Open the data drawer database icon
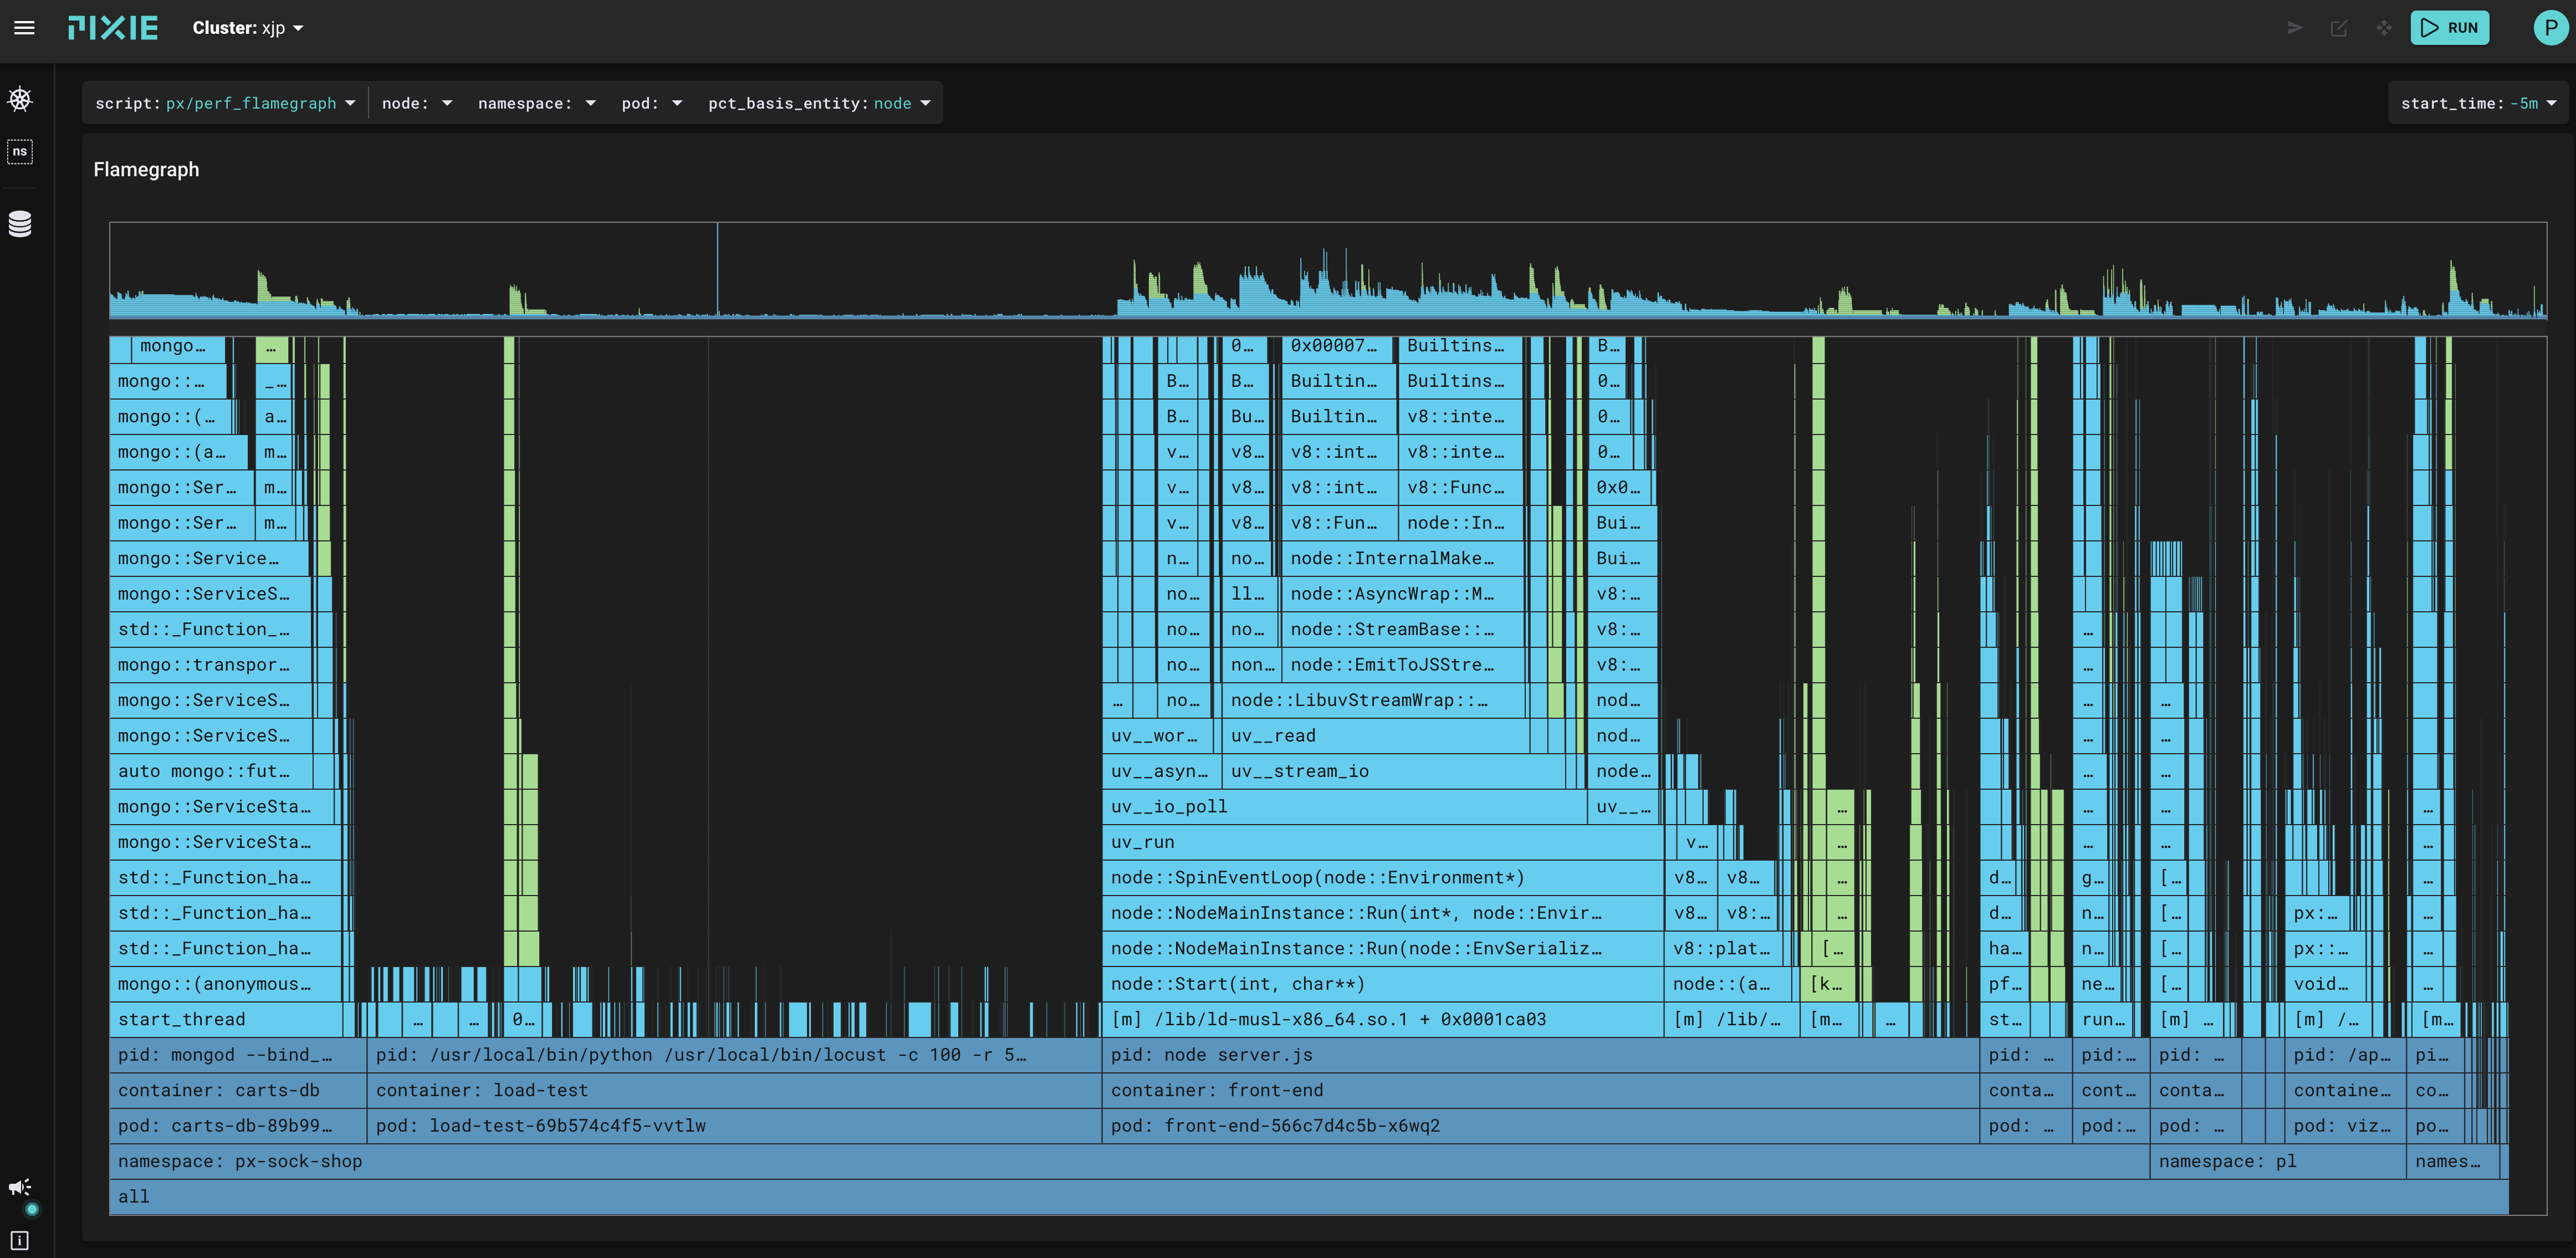Viewport: 2576px width, 1258px height. point(20,224)
